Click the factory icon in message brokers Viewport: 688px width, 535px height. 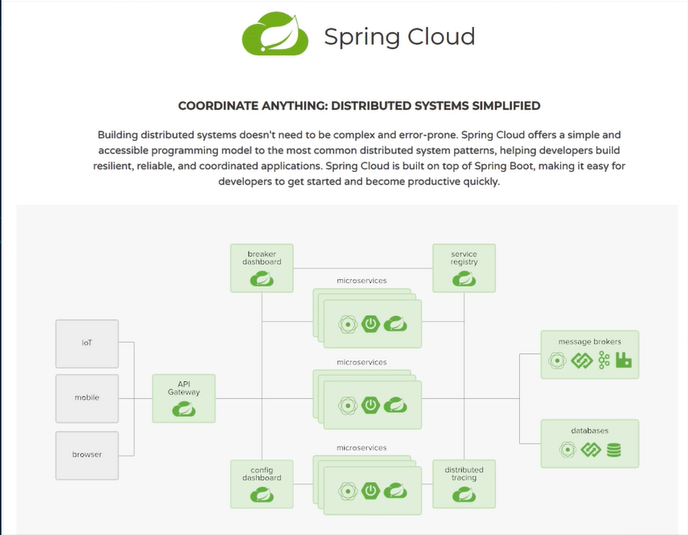(x=625, y=361)
